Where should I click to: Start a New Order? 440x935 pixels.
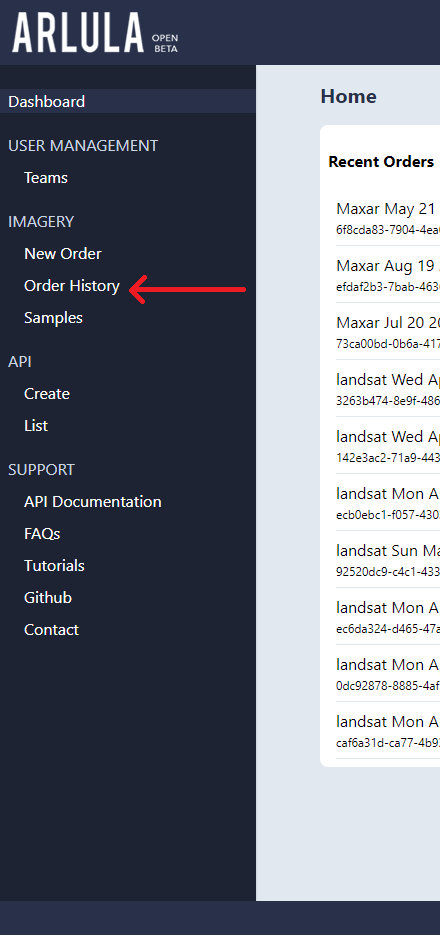click(x=63, y=253)
